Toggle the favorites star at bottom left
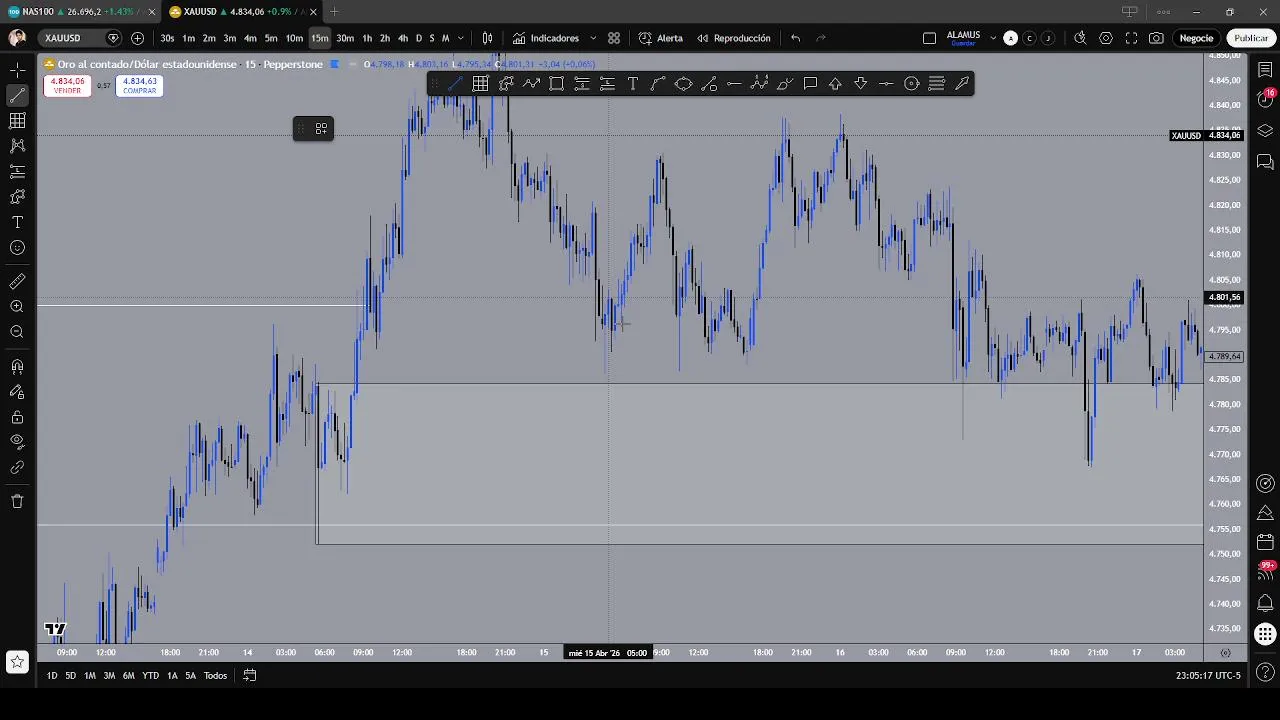 tap(17, 661)
